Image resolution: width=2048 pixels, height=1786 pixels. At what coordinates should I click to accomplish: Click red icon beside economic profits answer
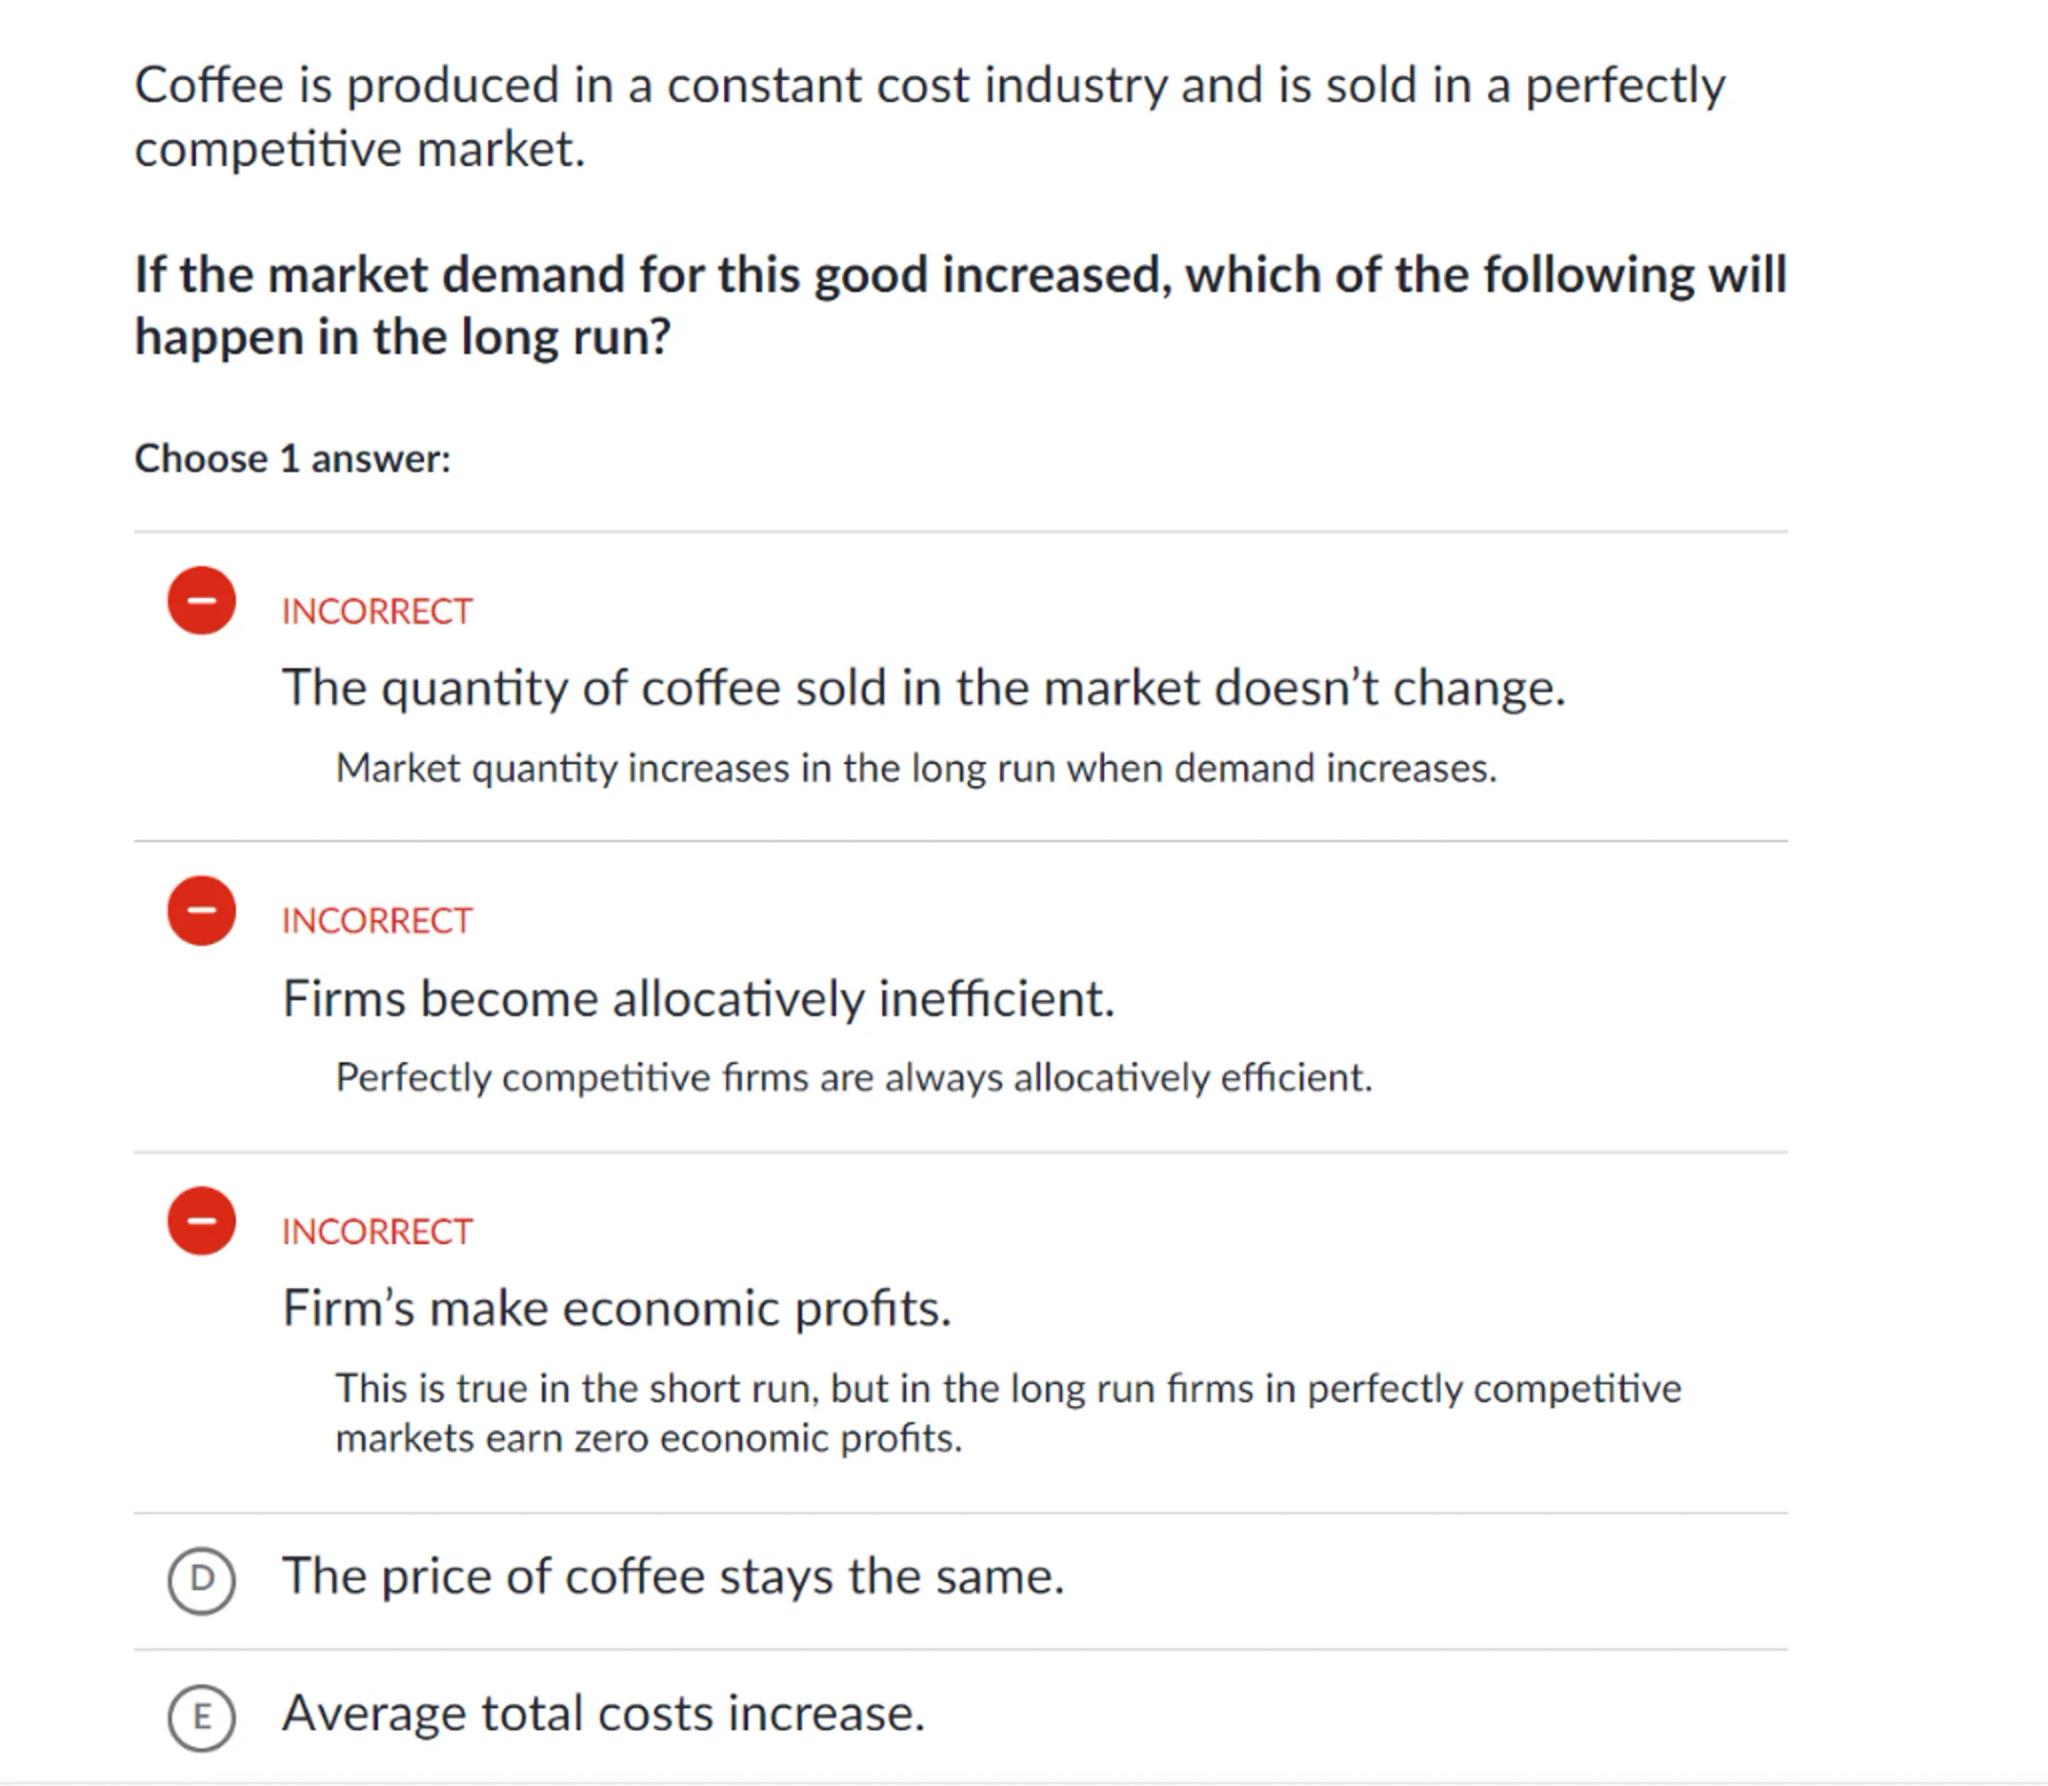click(201, 1221)
